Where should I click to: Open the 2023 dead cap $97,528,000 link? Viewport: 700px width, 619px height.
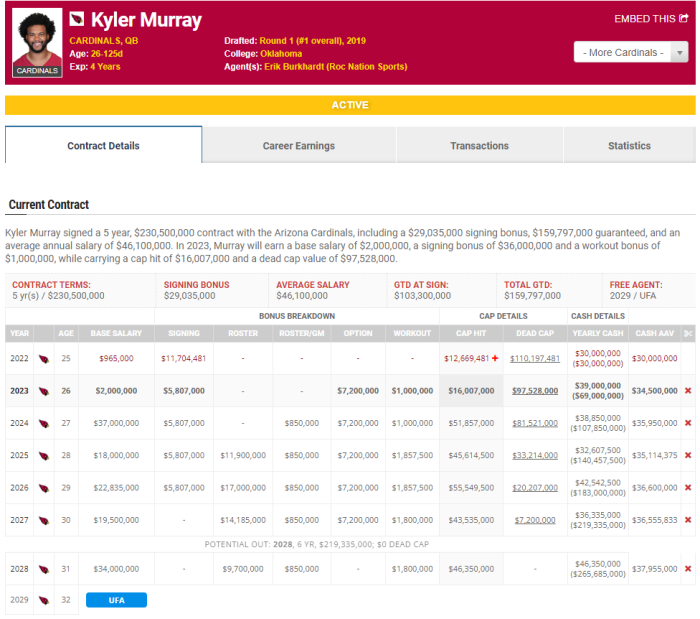point(535,391)
